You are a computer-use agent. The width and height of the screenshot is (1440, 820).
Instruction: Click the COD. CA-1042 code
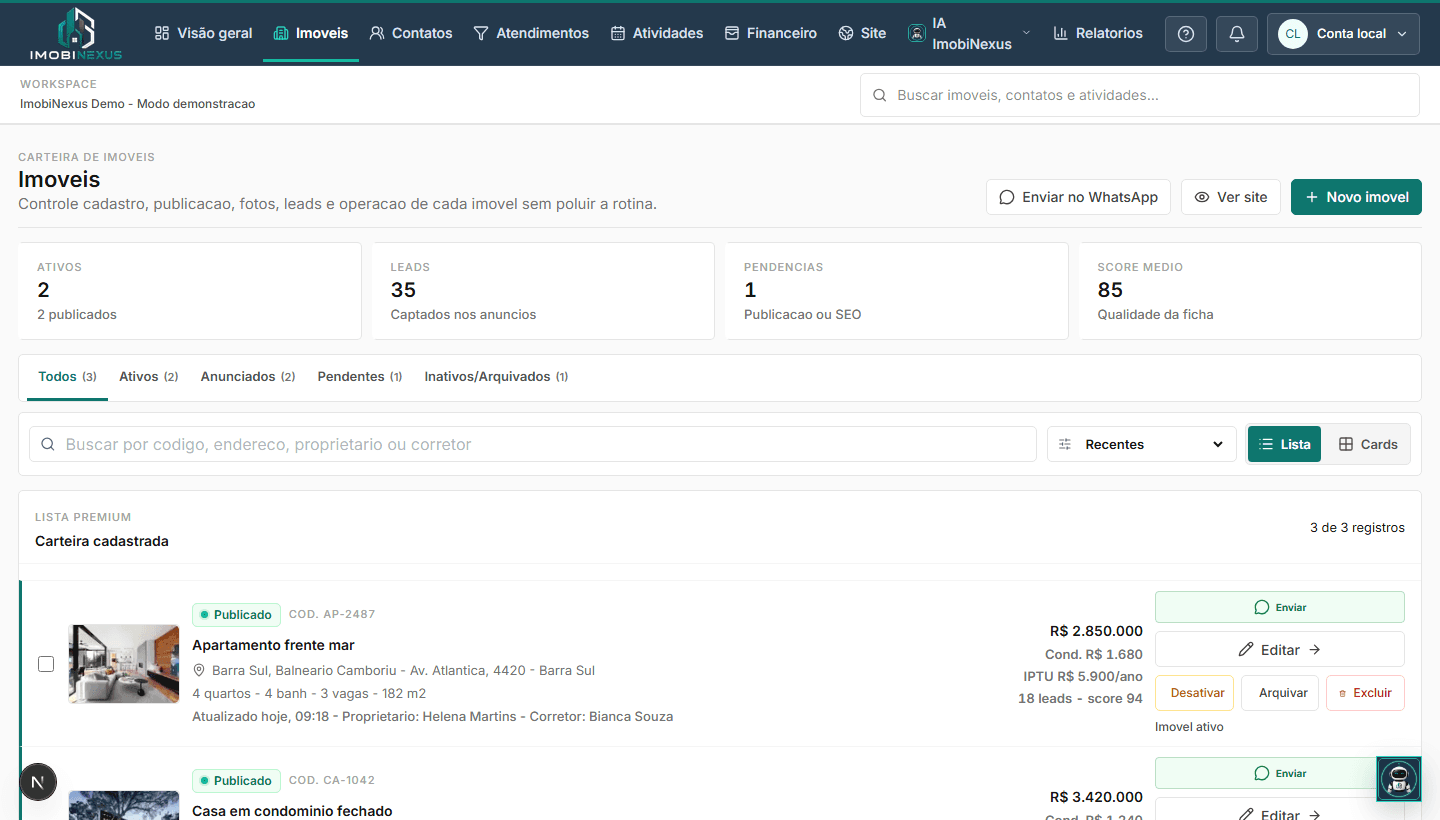click(332, 780)
